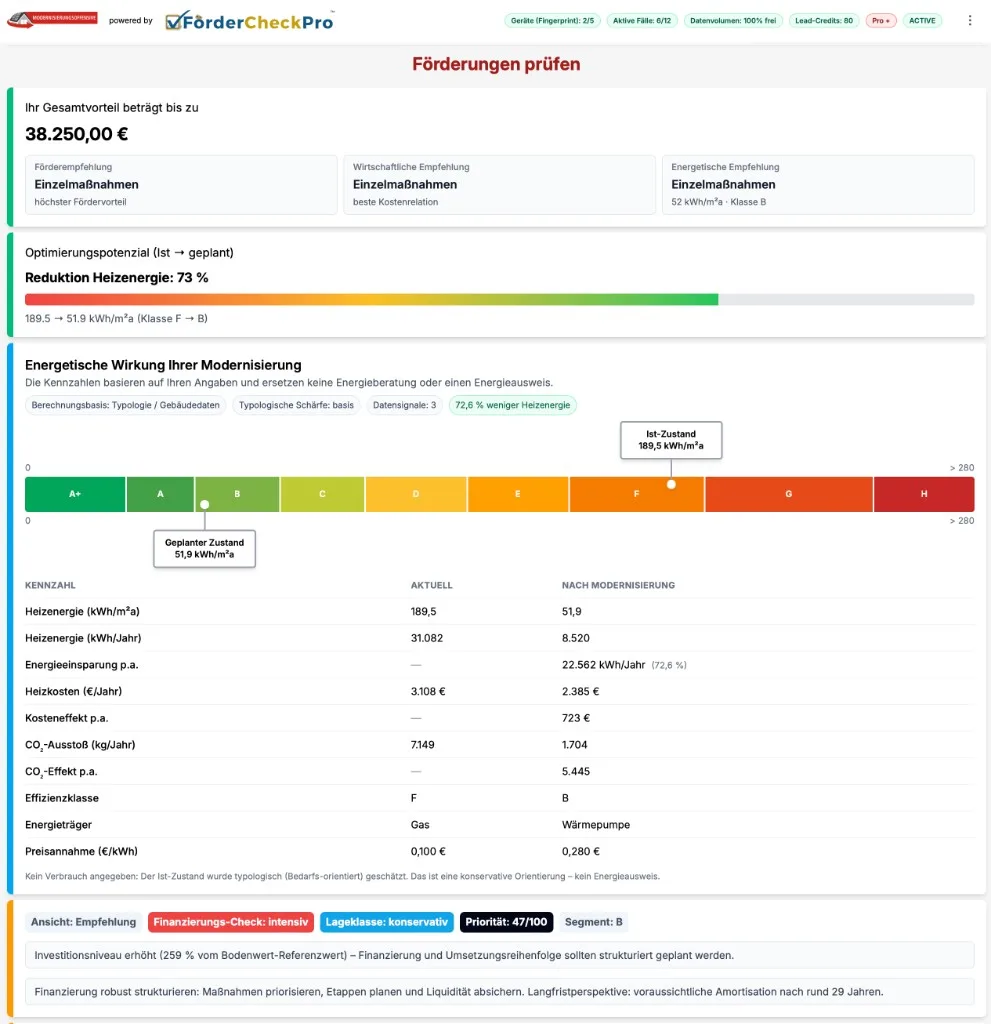
Task: Click the Gas energy source cell
Action: 420,825
